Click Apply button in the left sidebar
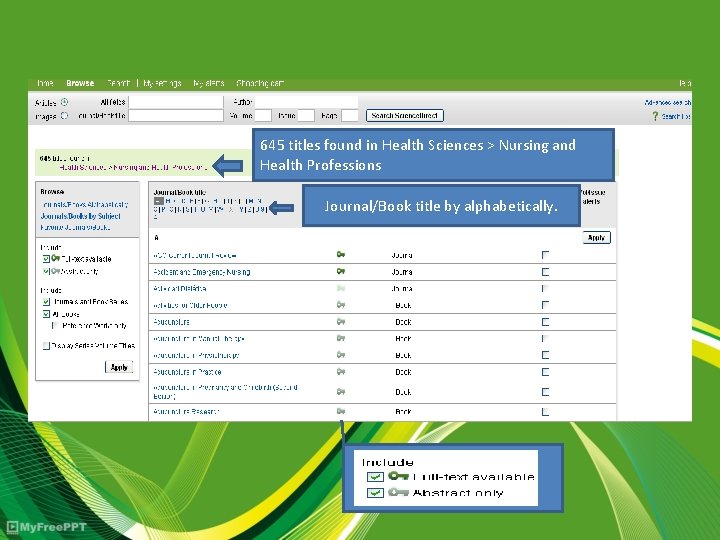 pos(119,367)
